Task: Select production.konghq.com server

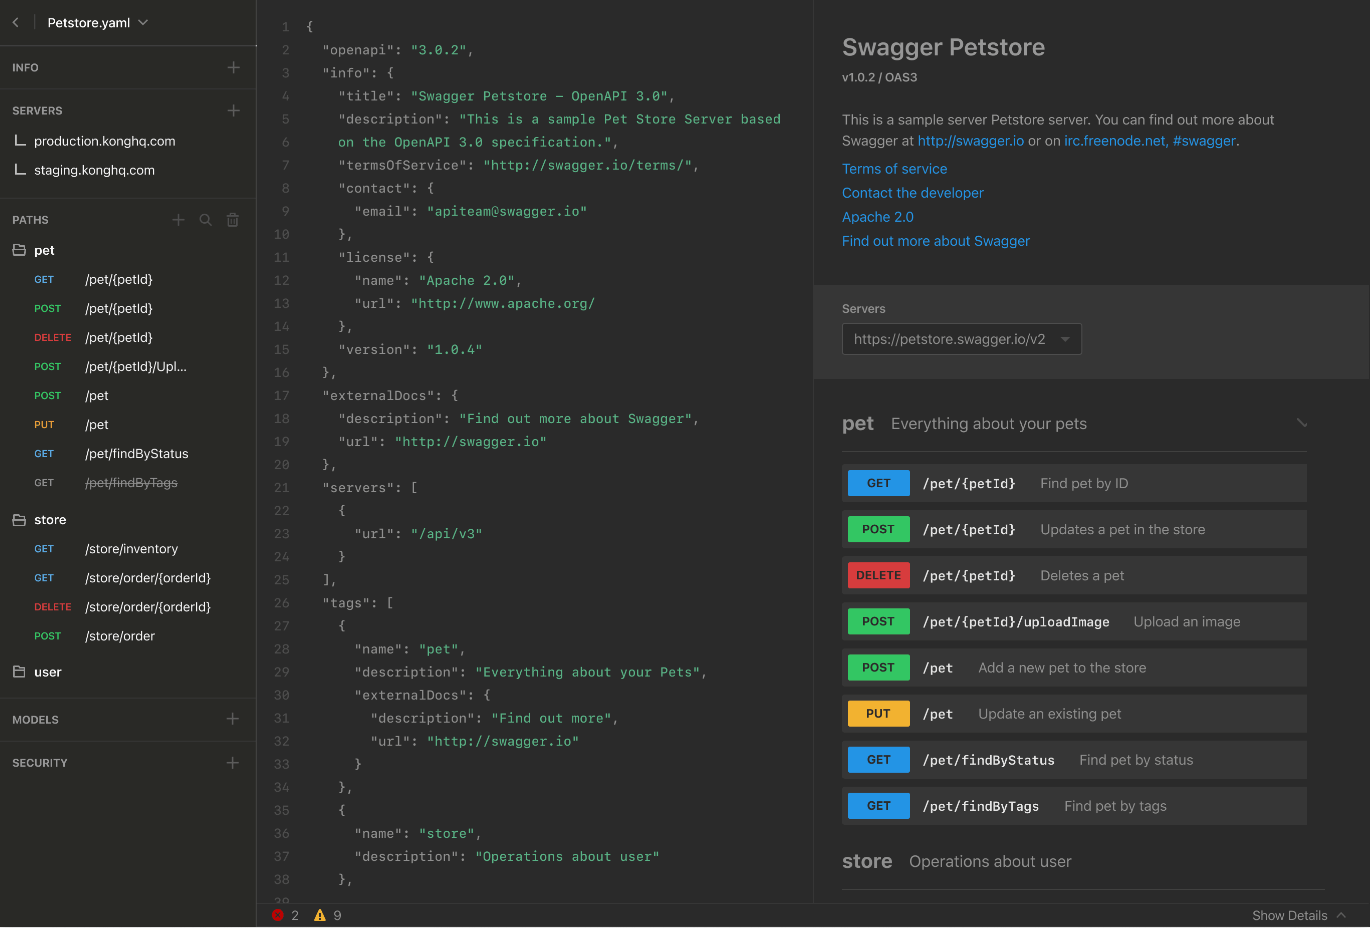Action: pos(104,141)
